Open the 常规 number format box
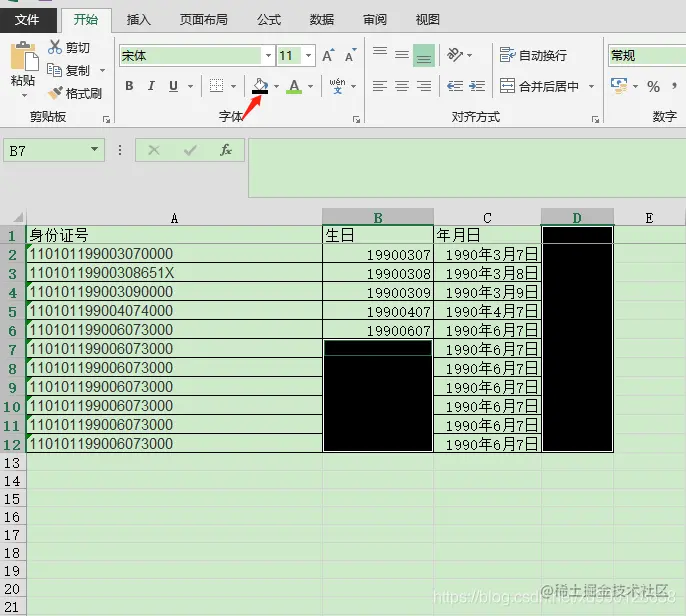The width and height of the screenshot is (686, 616). 647,56
